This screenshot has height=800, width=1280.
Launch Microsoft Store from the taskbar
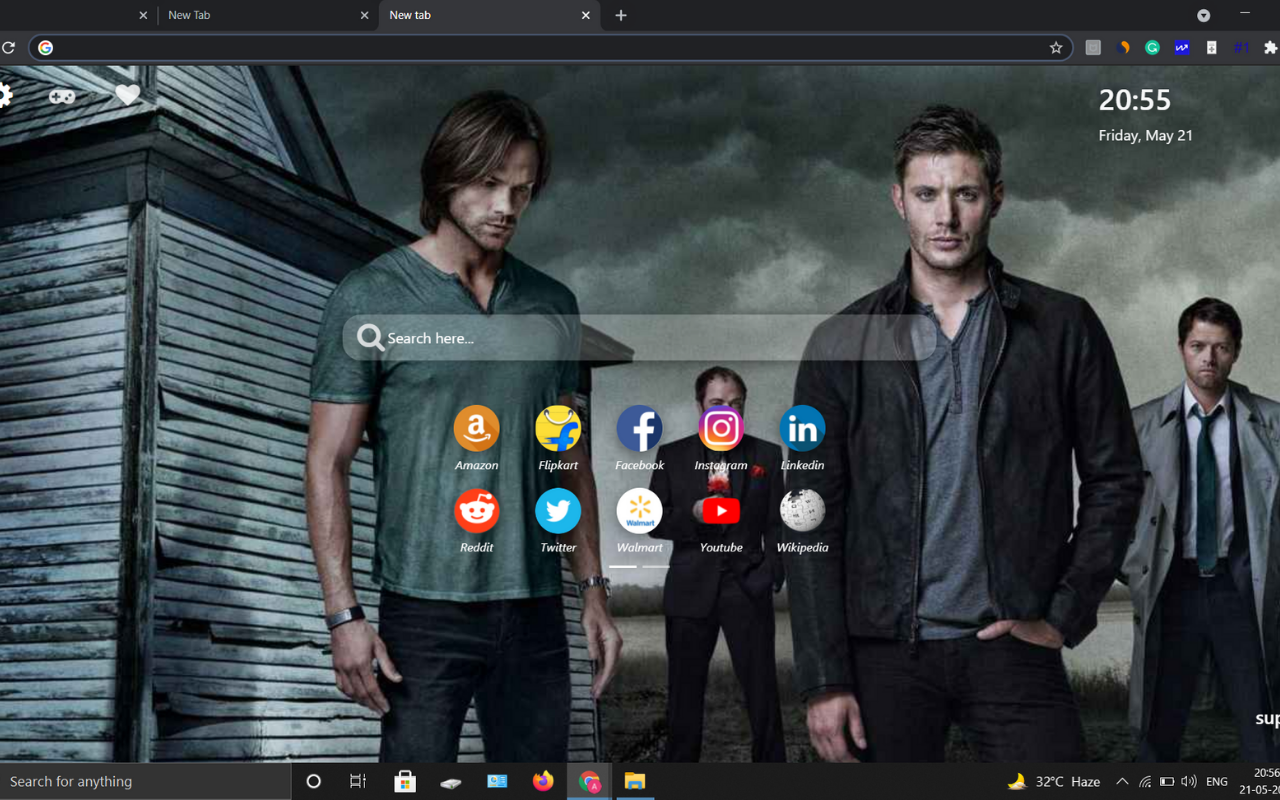(405, 781)
